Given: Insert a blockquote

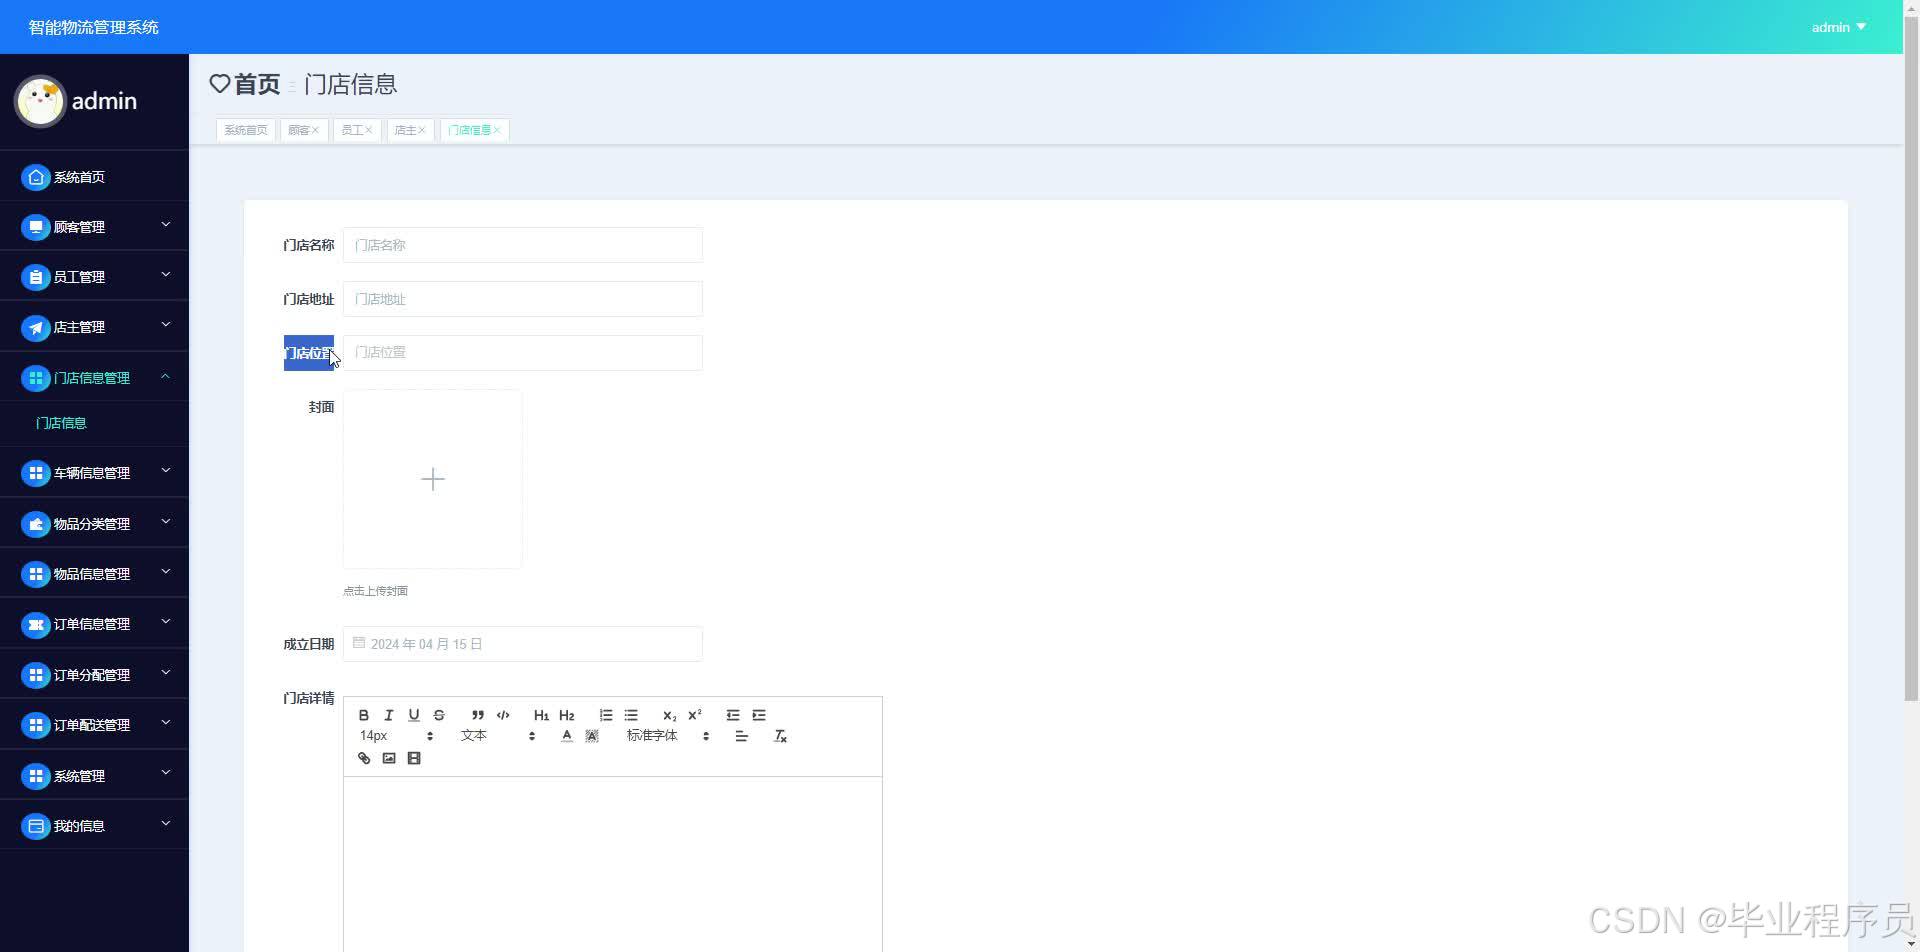Looking at the screenshot, I should [x=478, y=715].
